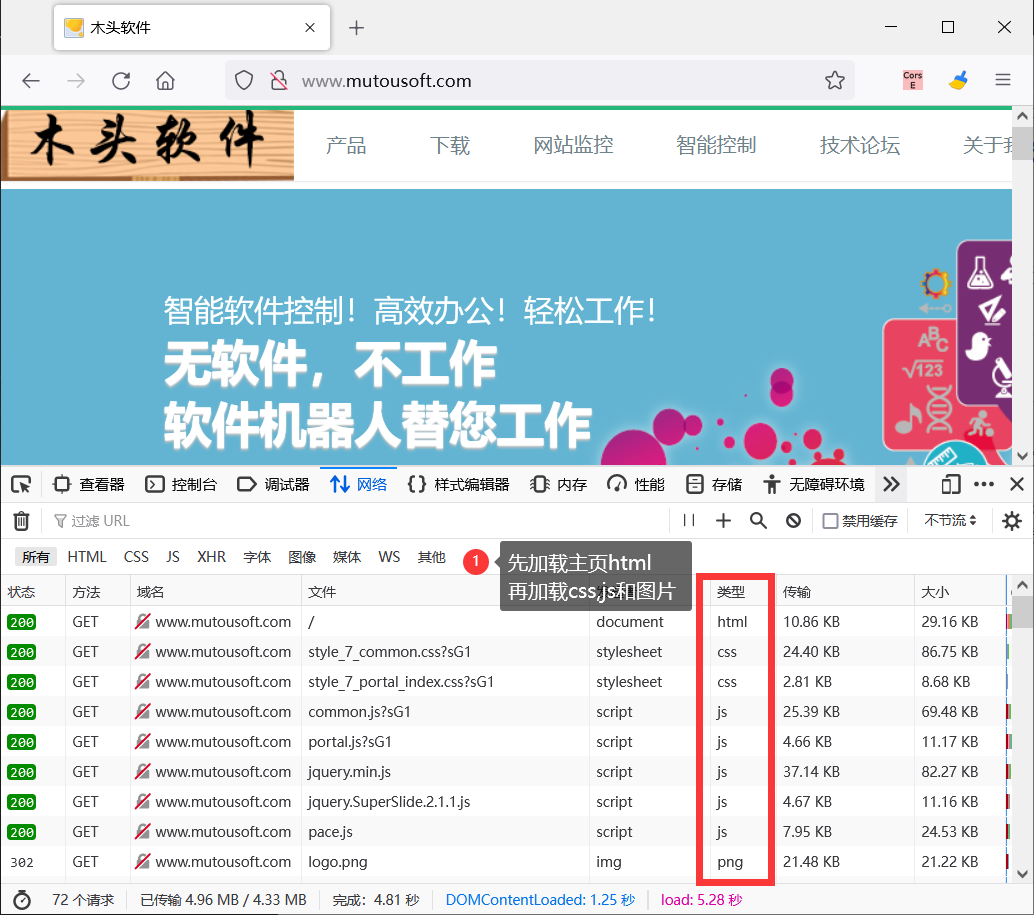Open 智能控制 navigation link
The width and height of the screenshot is (1034, 915).
[716, 145]
